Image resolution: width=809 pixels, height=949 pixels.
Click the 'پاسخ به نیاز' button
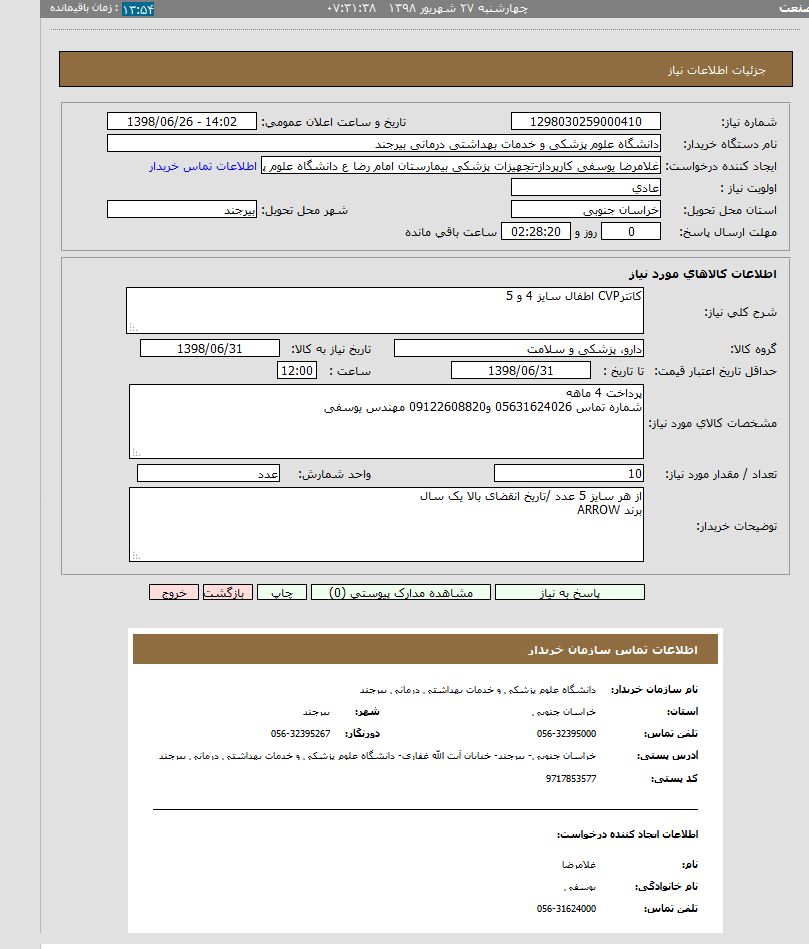pyautogui.click(x=569, y=592)
